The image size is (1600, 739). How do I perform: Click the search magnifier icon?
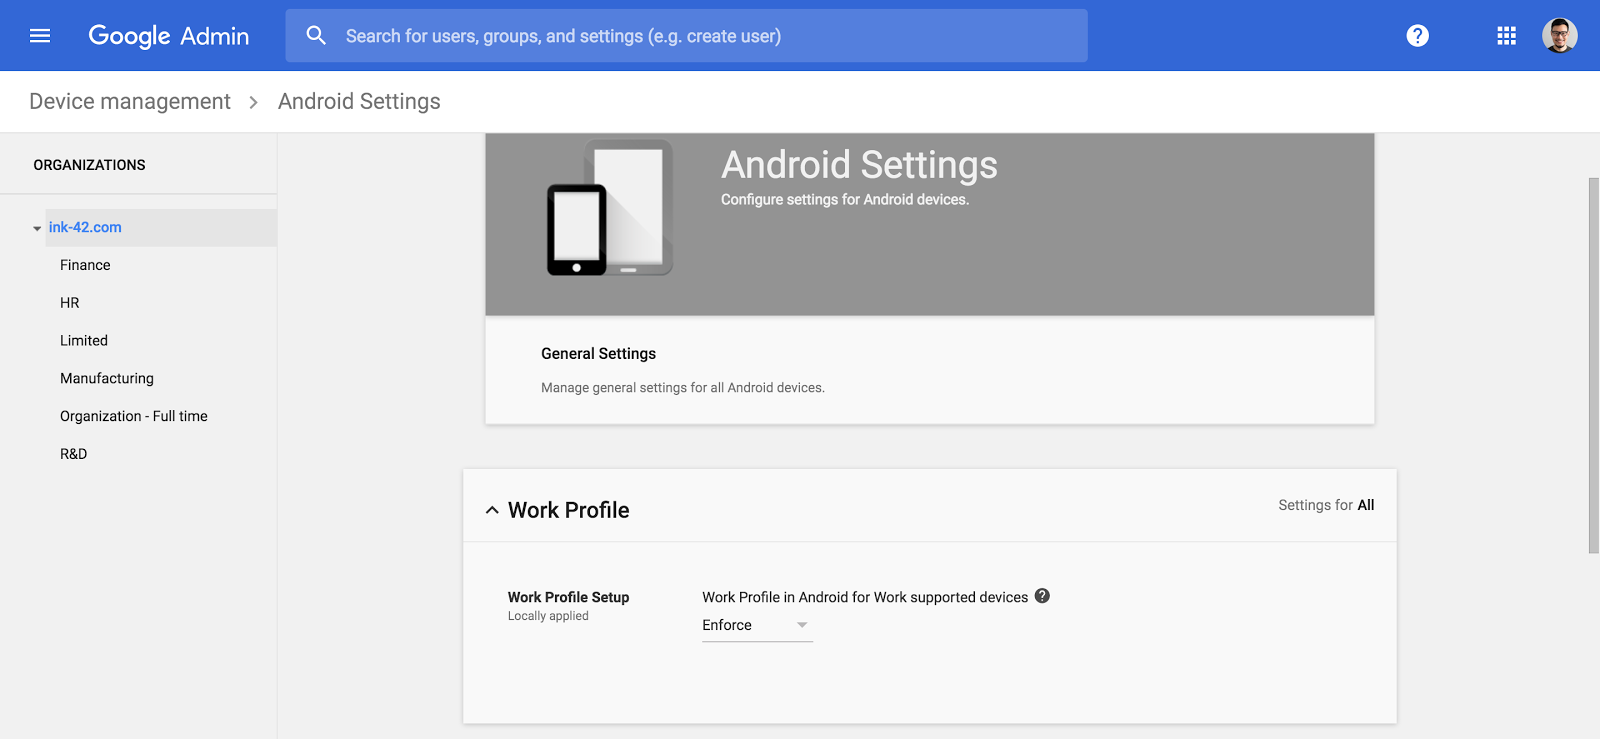316,36
